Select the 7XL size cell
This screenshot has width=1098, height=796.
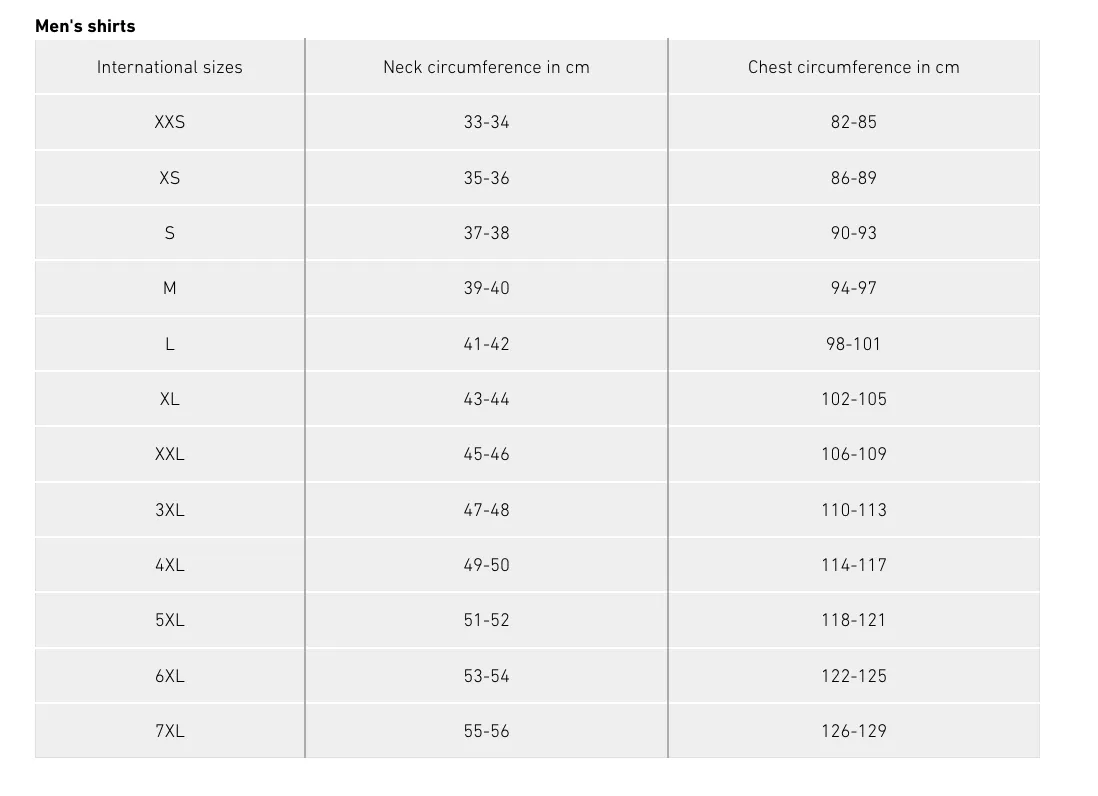[x=169, y=731]
